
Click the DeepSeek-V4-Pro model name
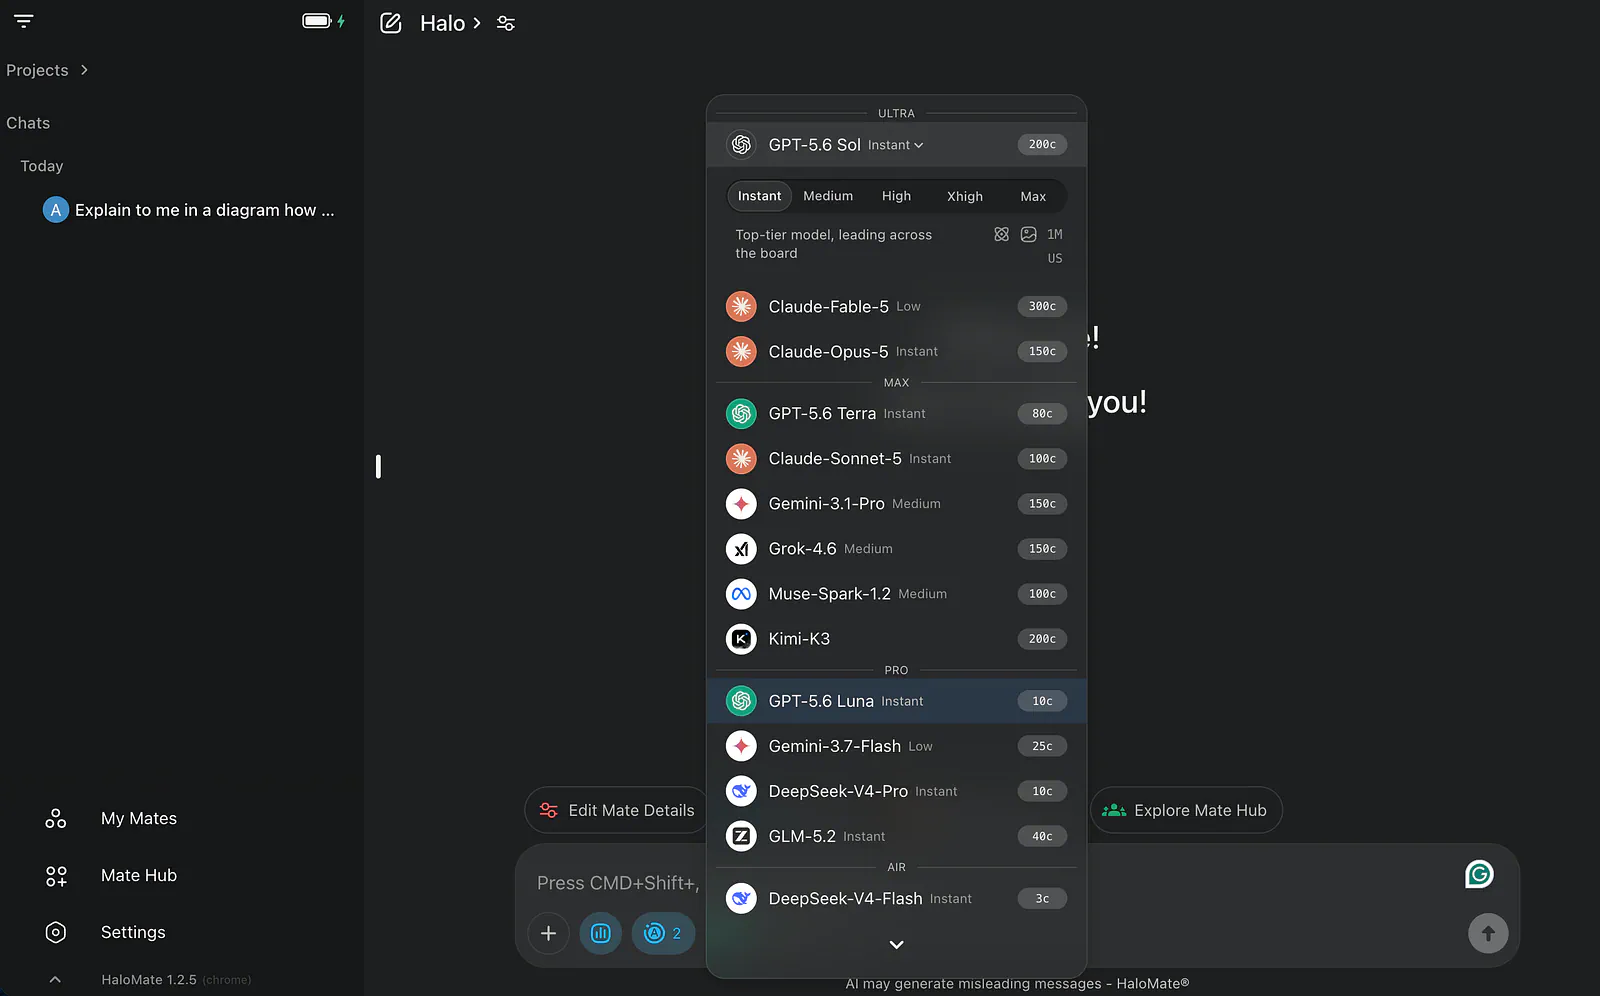click(838, 791)
